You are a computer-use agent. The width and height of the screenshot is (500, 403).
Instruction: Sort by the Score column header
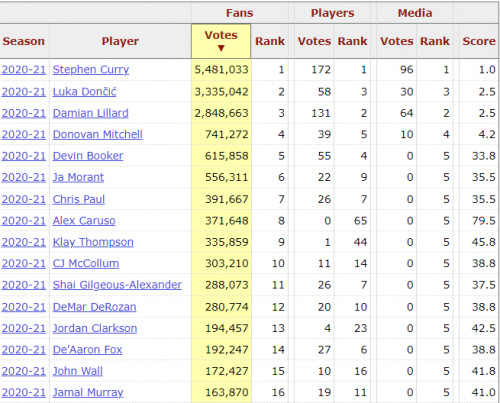tap(479, 41)
